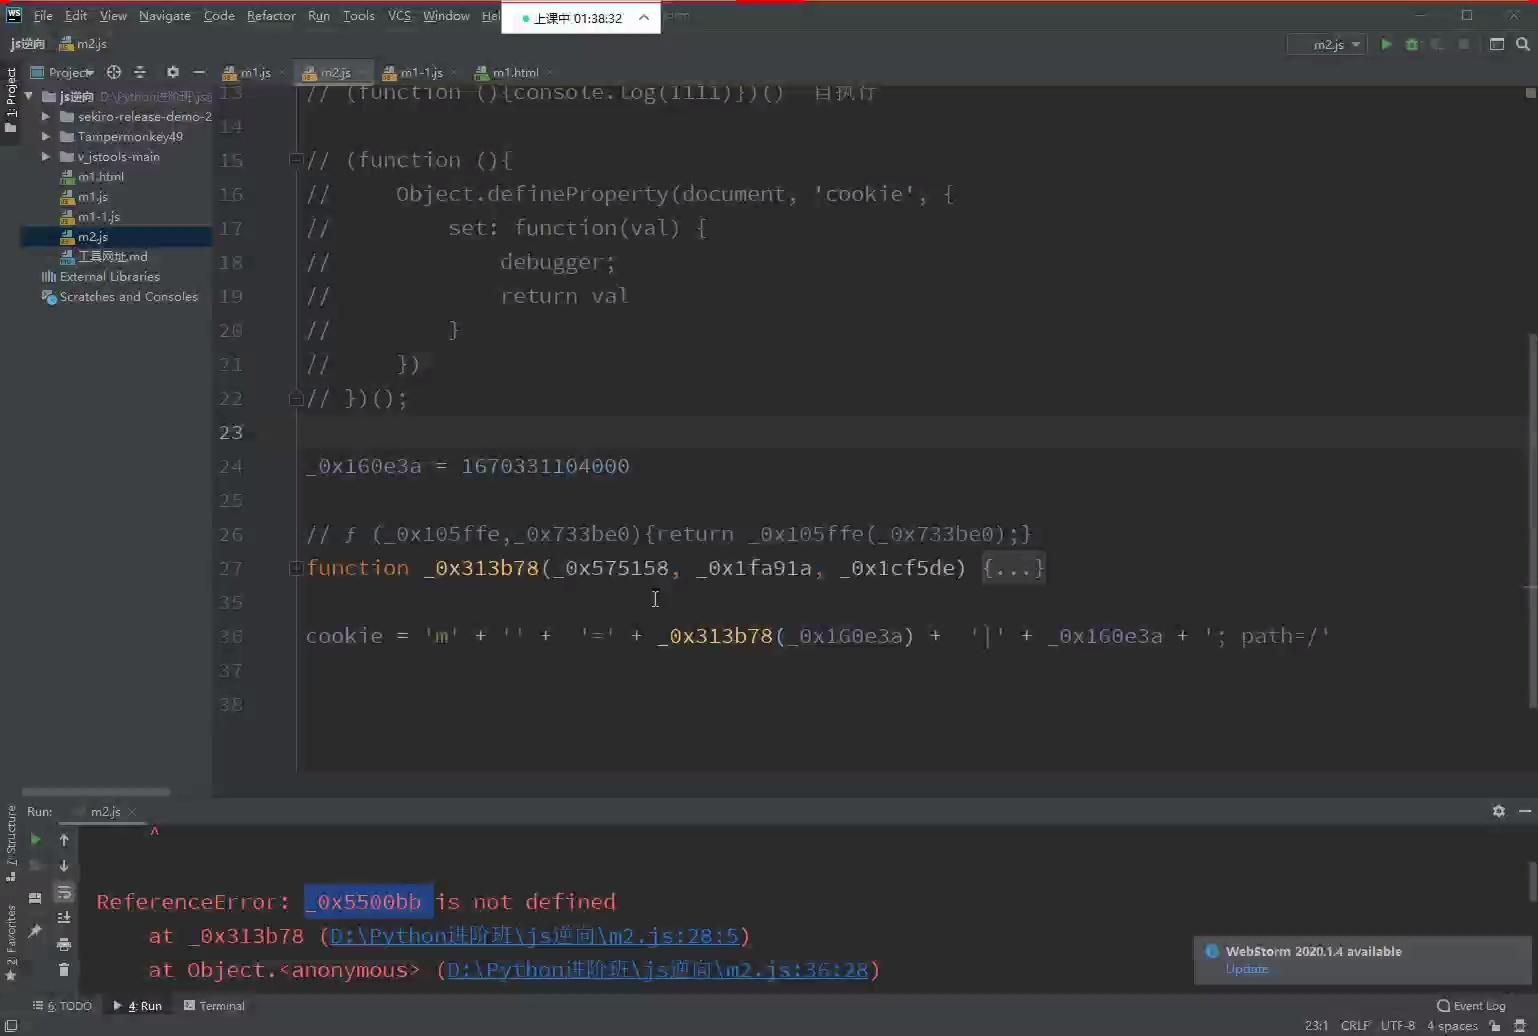1538x1036 pixels.
Task: Toggle scroll to end of console
Action: pos(64,918)
